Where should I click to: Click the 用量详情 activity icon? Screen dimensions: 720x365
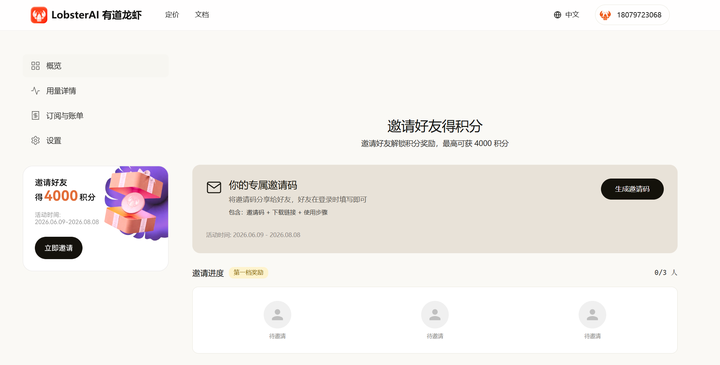35,90
